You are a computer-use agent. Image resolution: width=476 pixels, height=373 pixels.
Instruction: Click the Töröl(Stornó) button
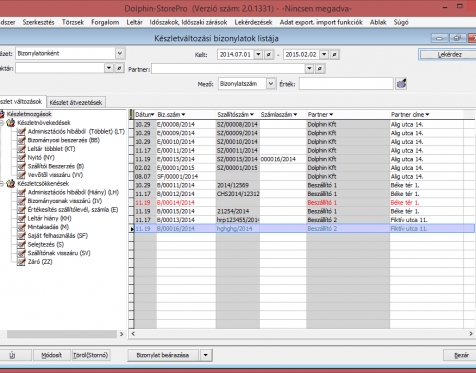[x=91, y=355]
